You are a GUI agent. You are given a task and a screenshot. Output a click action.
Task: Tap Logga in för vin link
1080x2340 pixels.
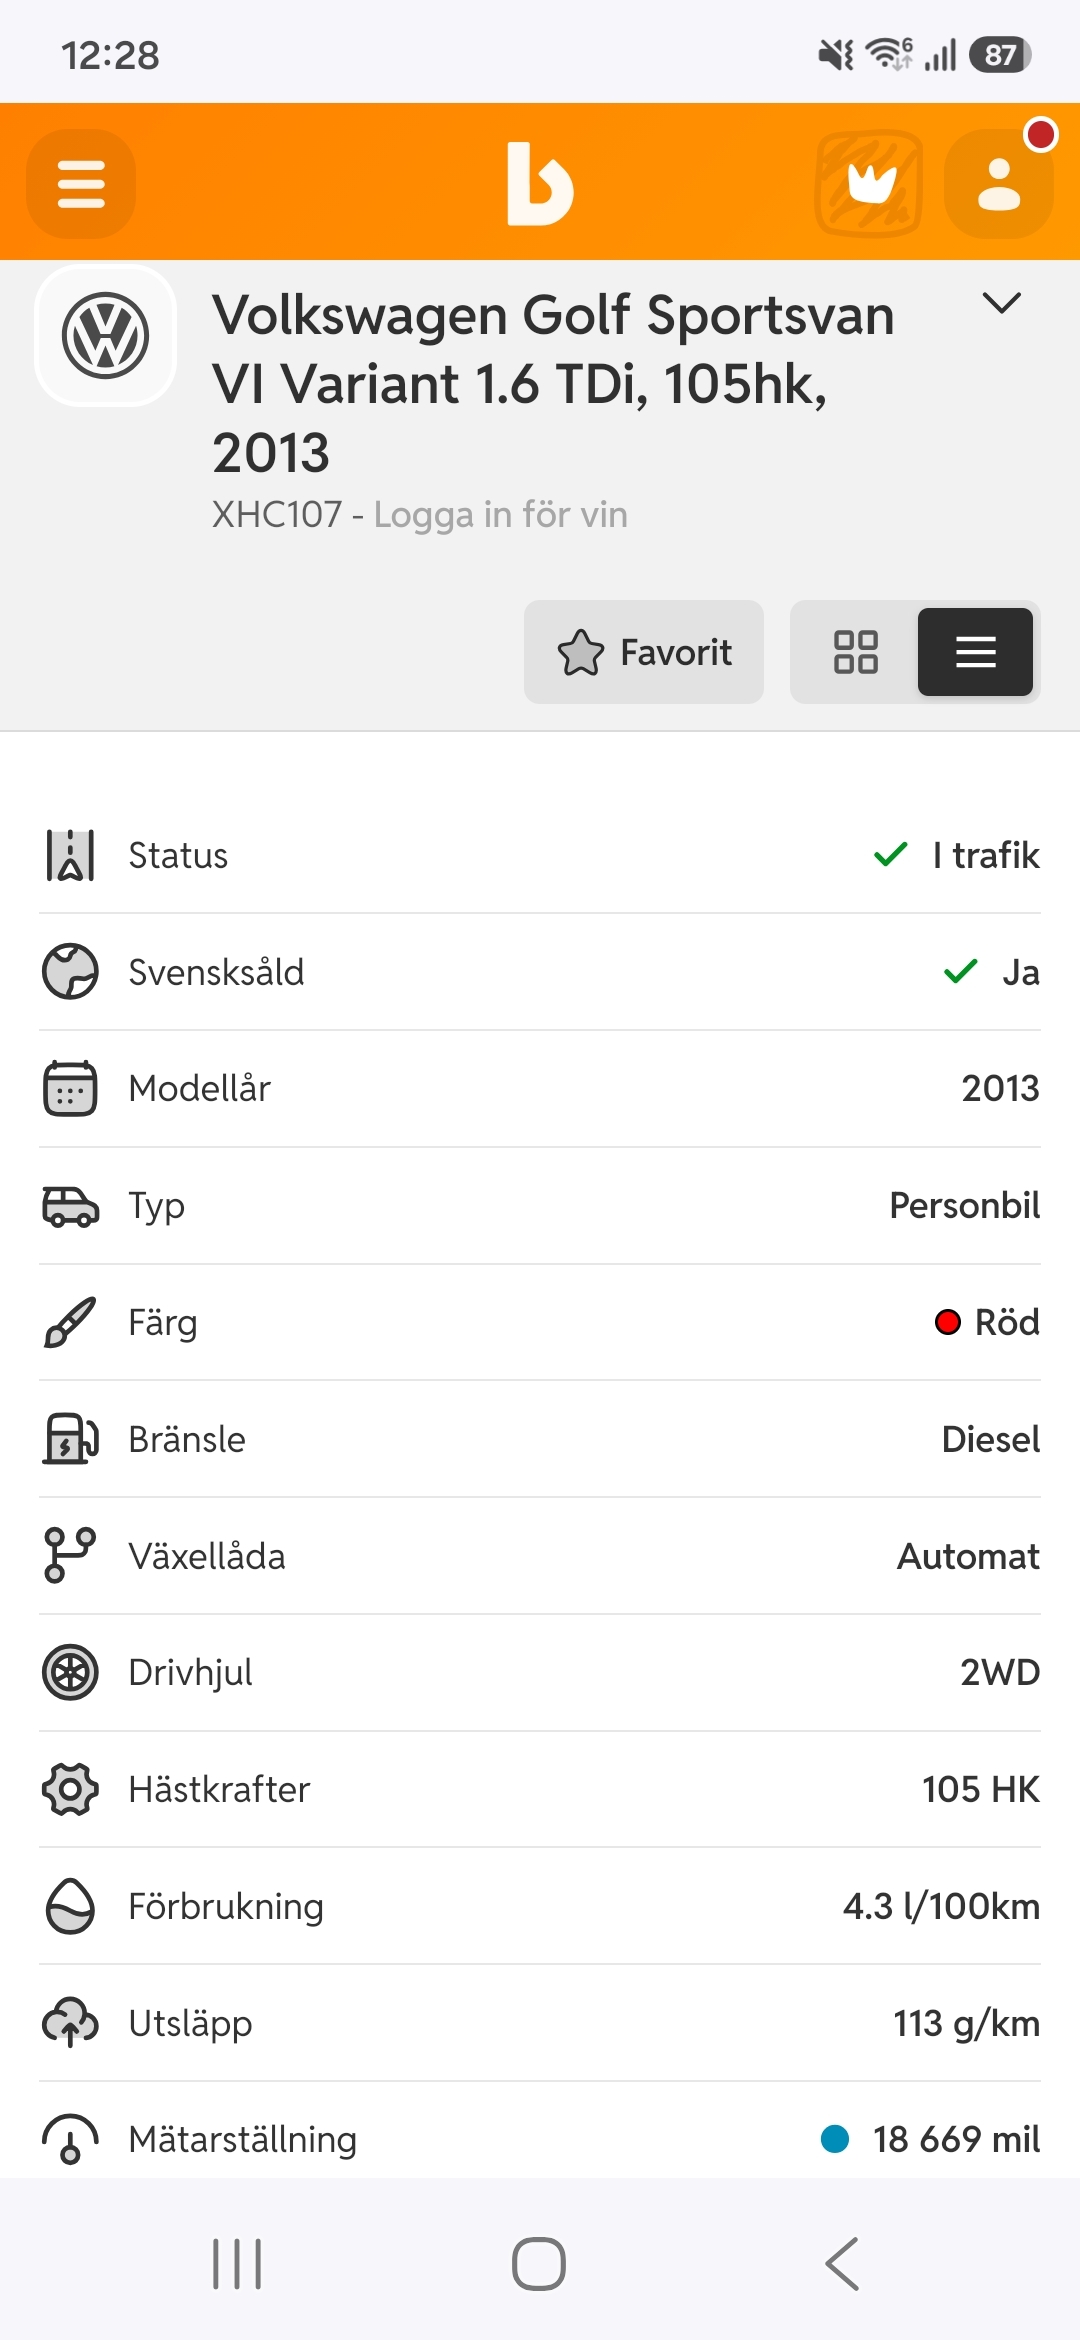(x=501, y=515)
